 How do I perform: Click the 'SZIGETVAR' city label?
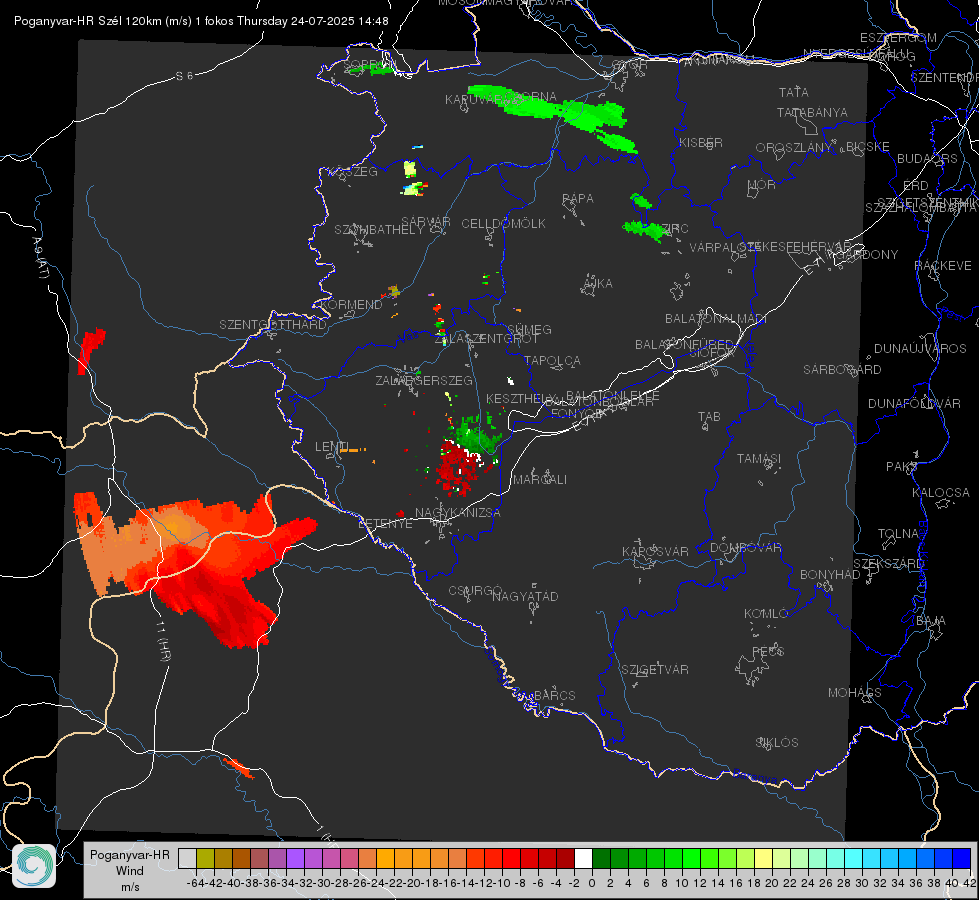point(655,670)
